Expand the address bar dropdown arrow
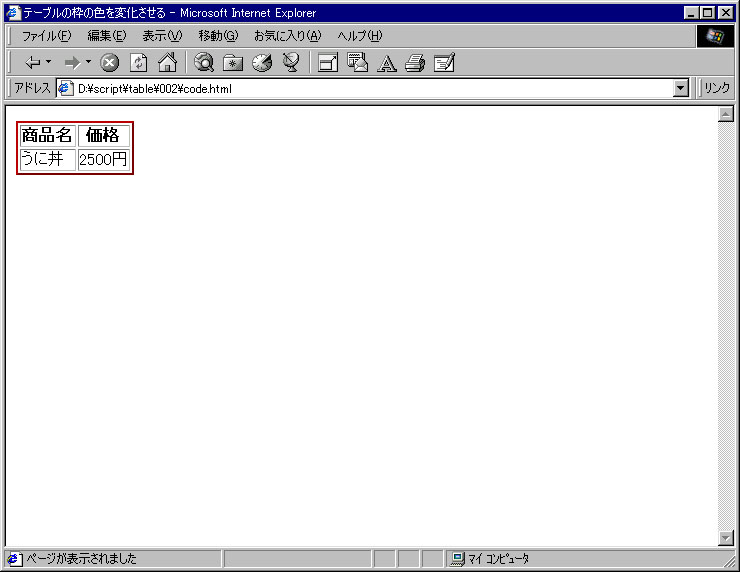Viewport: 740px width, 572px height. coord(681,88)
